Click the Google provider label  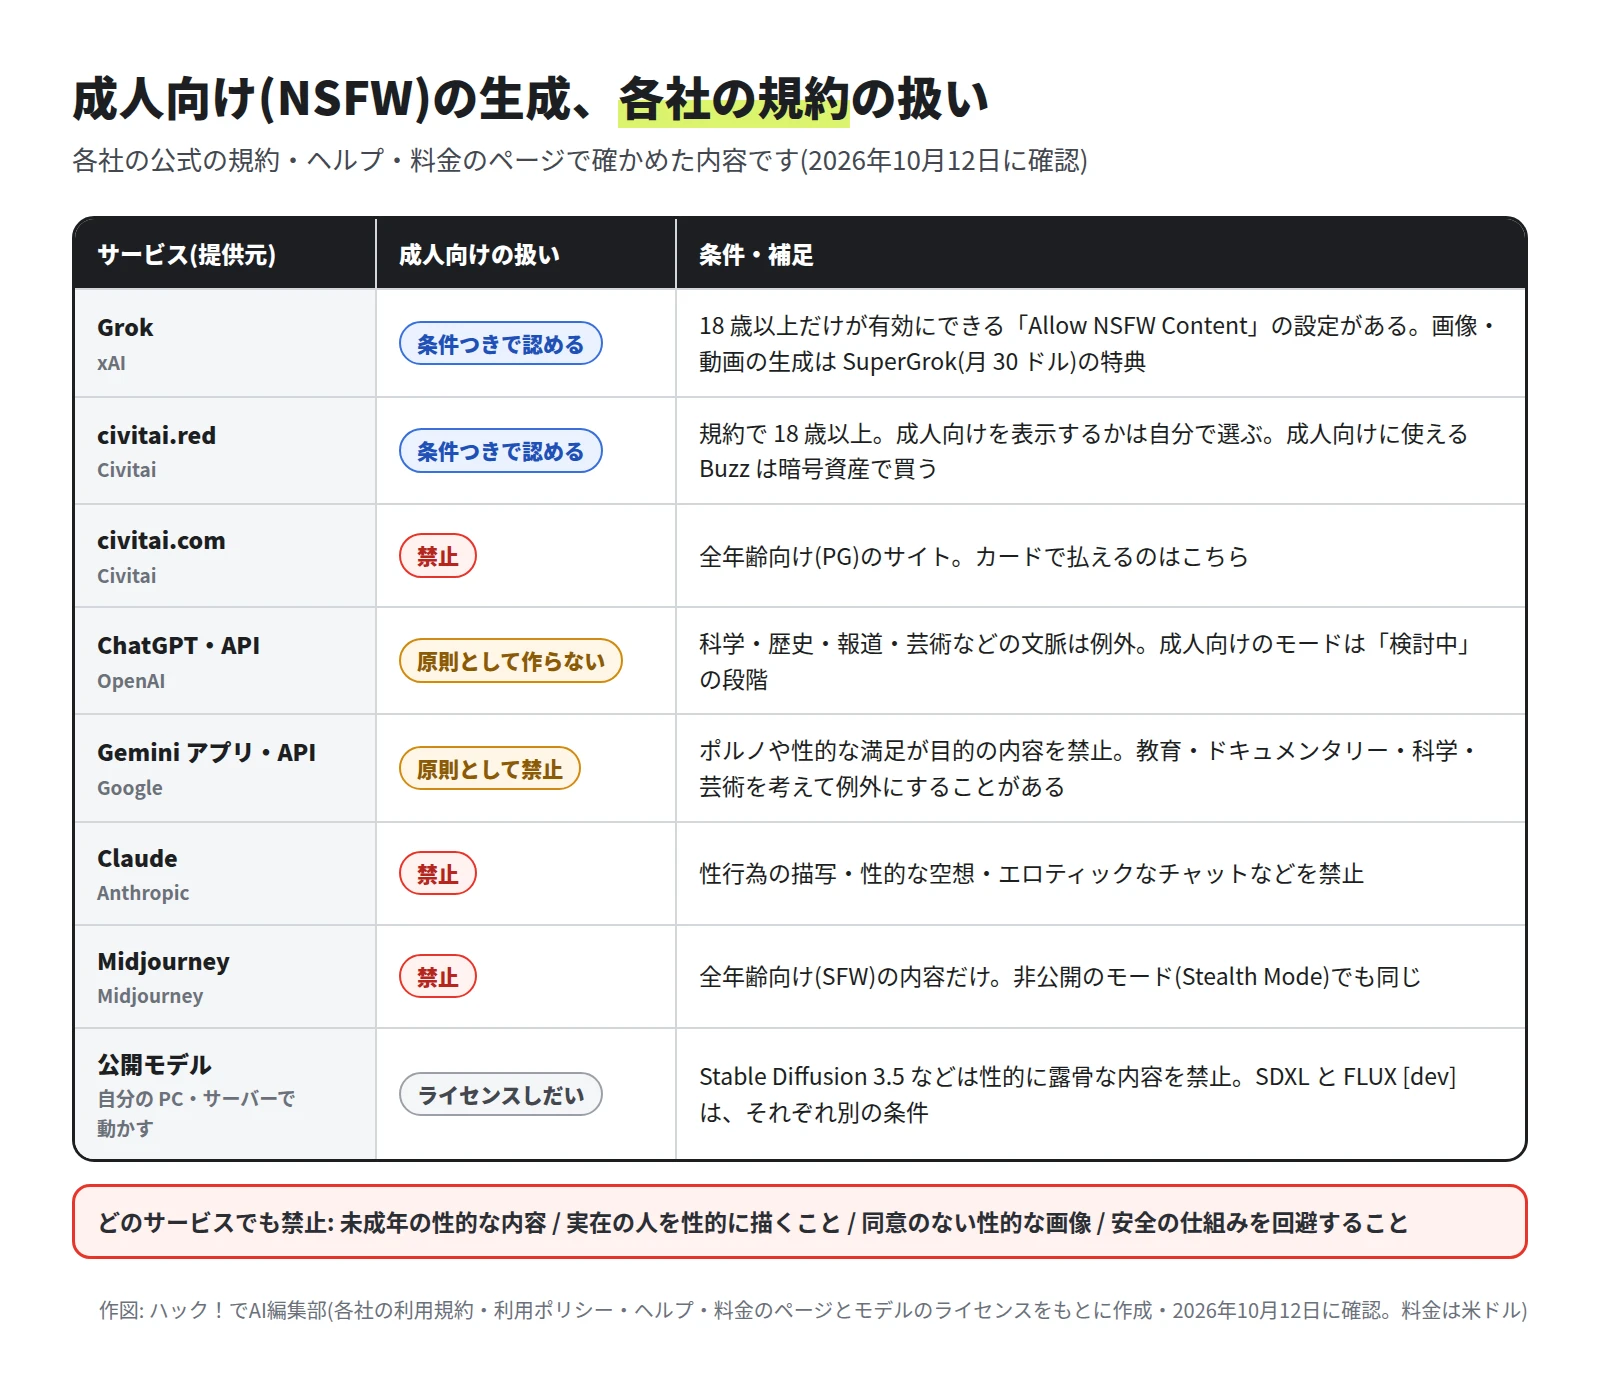(x=130, y=788)
